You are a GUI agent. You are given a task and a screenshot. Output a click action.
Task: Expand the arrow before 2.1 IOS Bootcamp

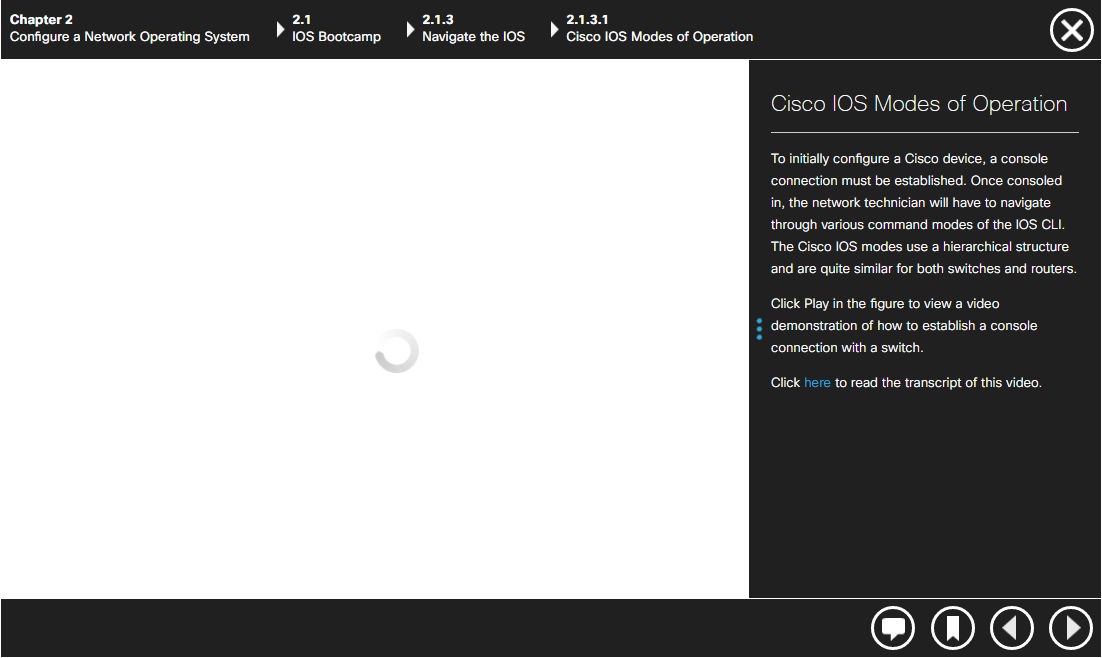pyautogui.click(x=280, y=30)
